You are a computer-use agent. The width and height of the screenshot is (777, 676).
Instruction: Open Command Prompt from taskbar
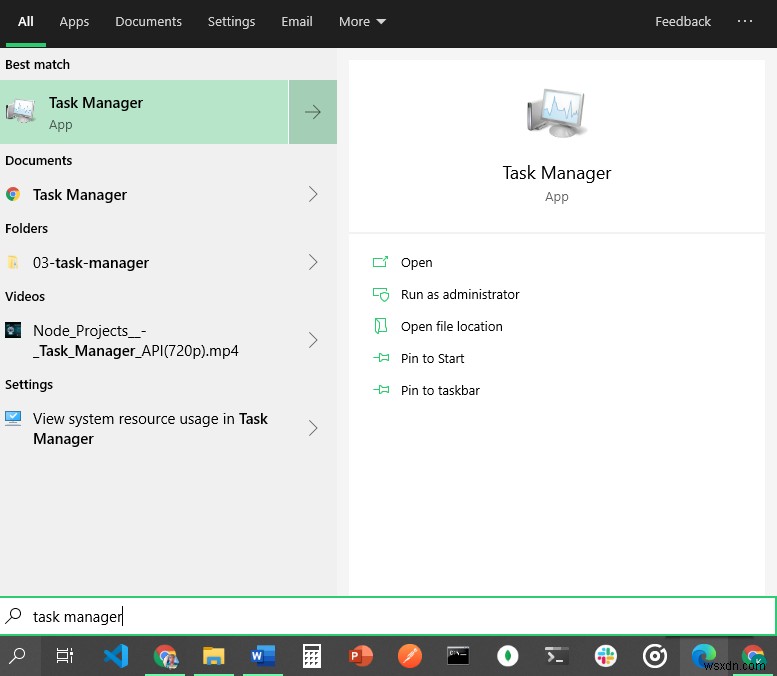pos(458,656)
